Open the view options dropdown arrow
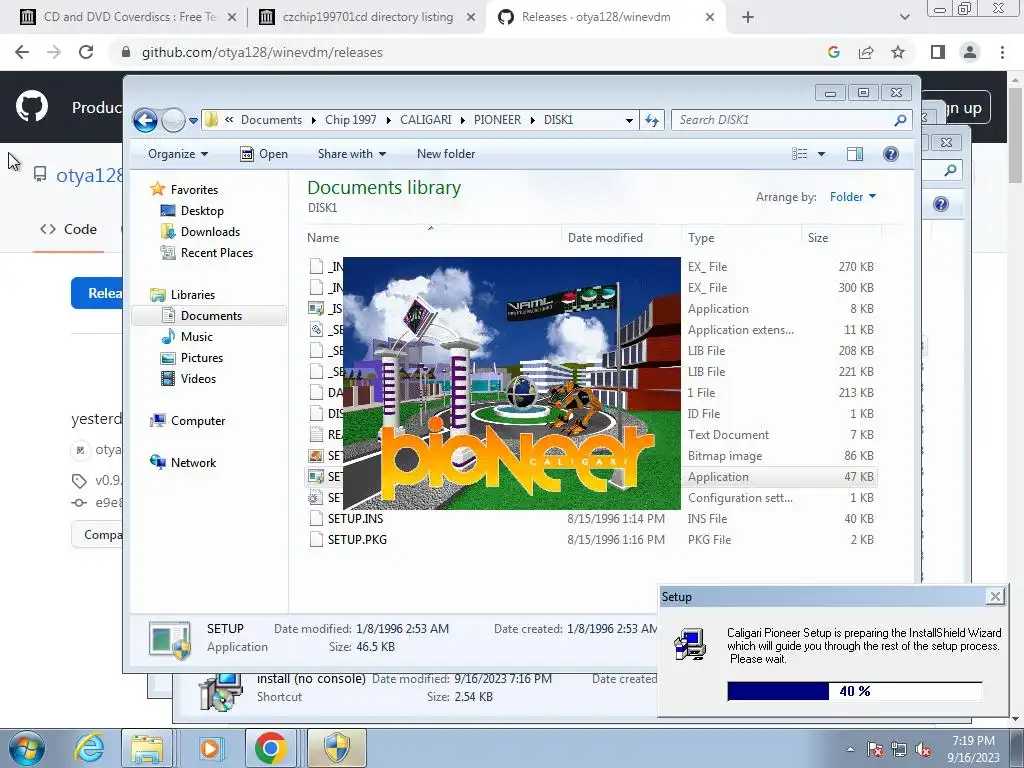1024x768 pixels. [x=822, y=154]
